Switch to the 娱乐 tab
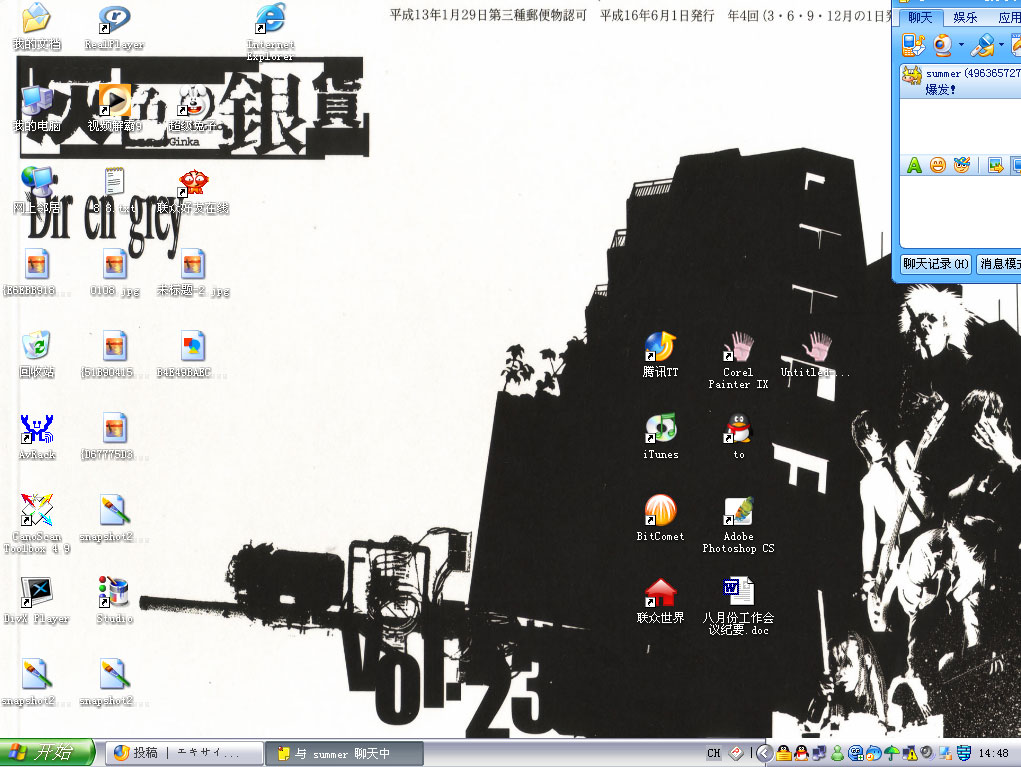The height and width of the screenshot is (767, 1021). [965, 18]
